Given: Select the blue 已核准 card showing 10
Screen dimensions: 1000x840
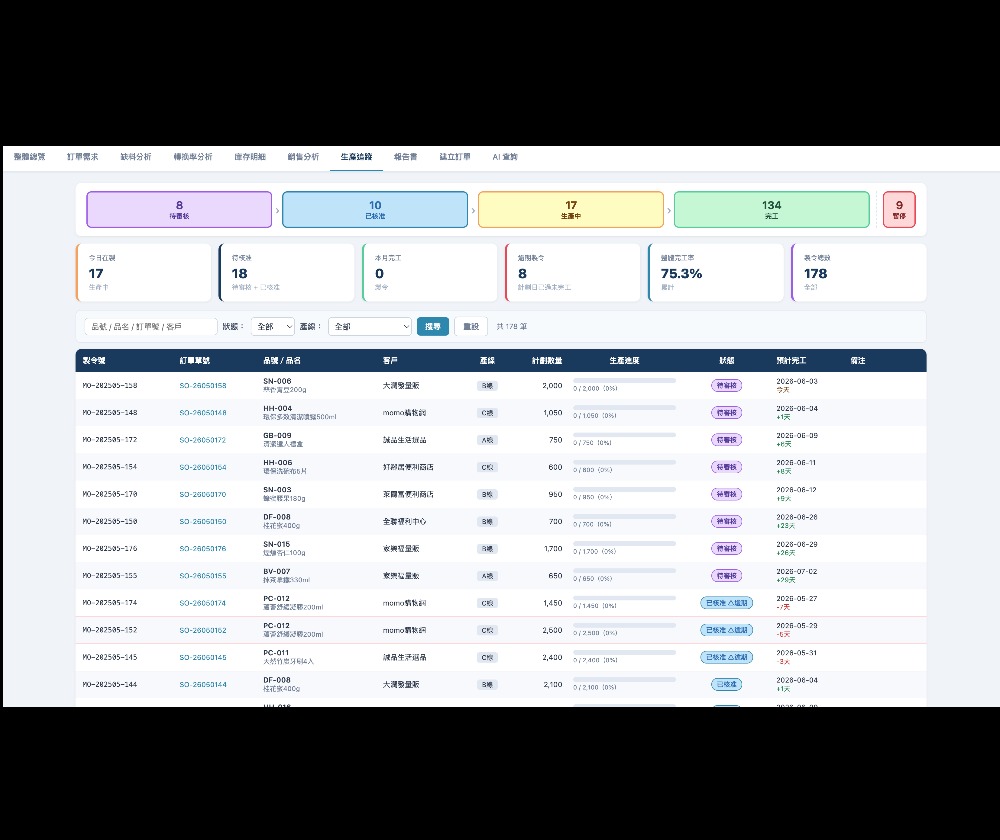Looking at the screenshot, I should tap(375, 209).
